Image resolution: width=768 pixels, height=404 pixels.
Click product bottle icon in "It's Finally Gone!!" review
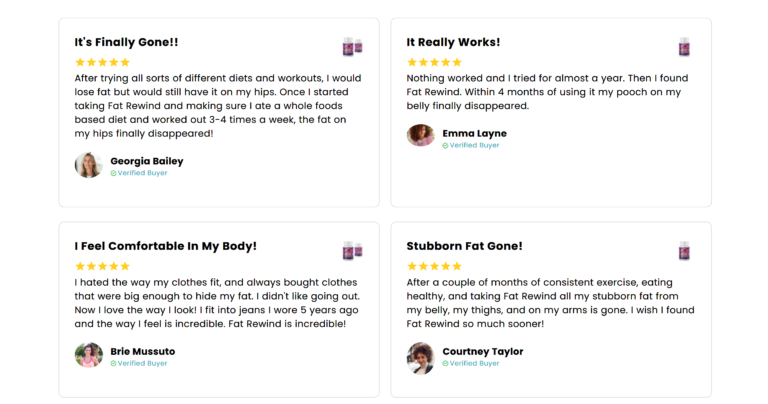pyautogui.click(x=352, y=47)
